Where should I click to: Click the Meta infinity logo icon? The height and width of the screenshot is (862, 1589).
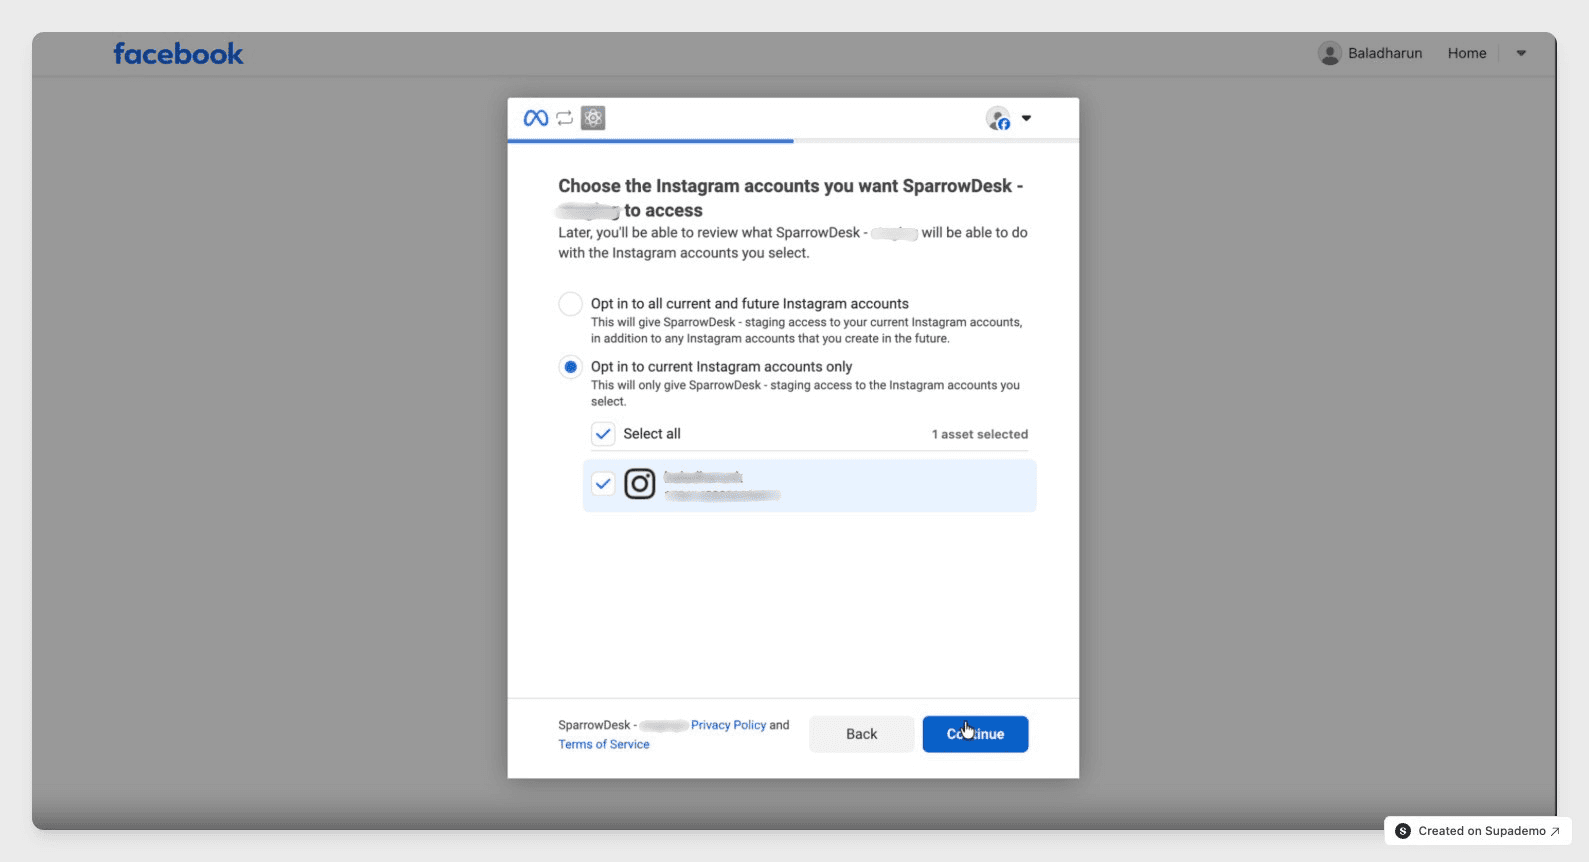pyautogui.click(x=536, y=118)
